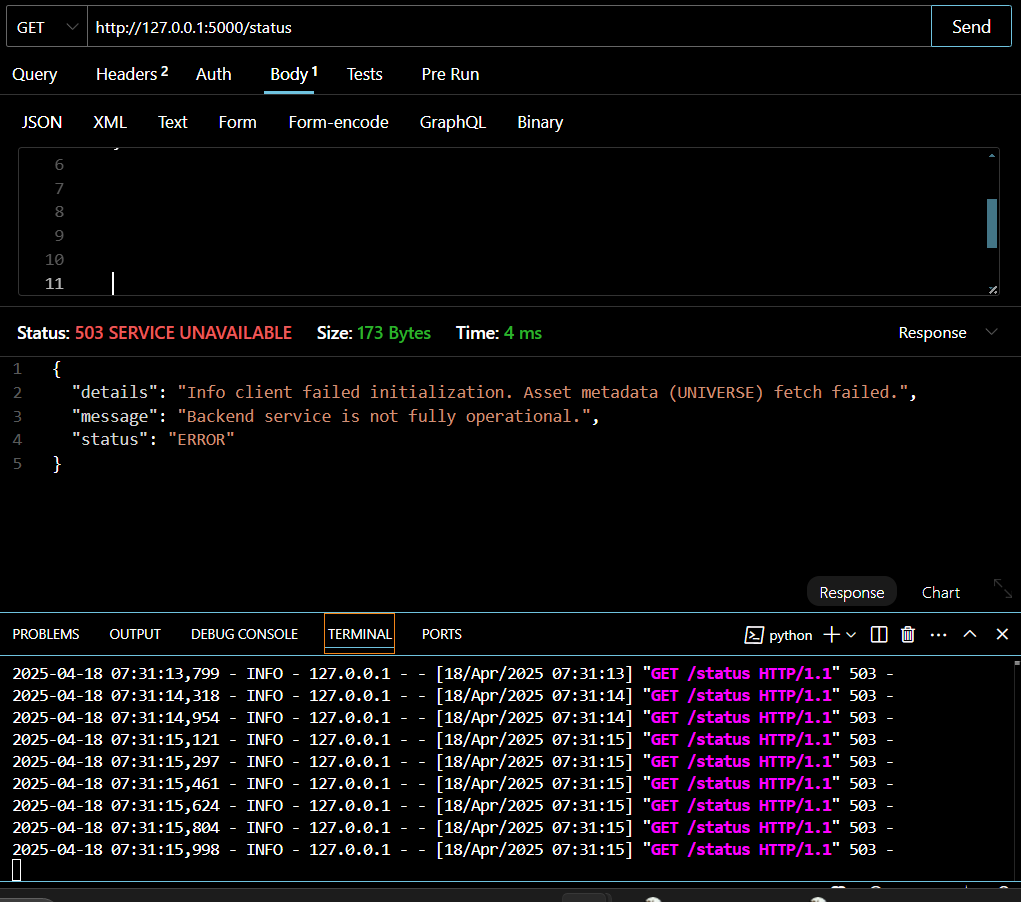Switch to the Query tab
This screenshot has width=1021, height=902.
coord(35,74)
